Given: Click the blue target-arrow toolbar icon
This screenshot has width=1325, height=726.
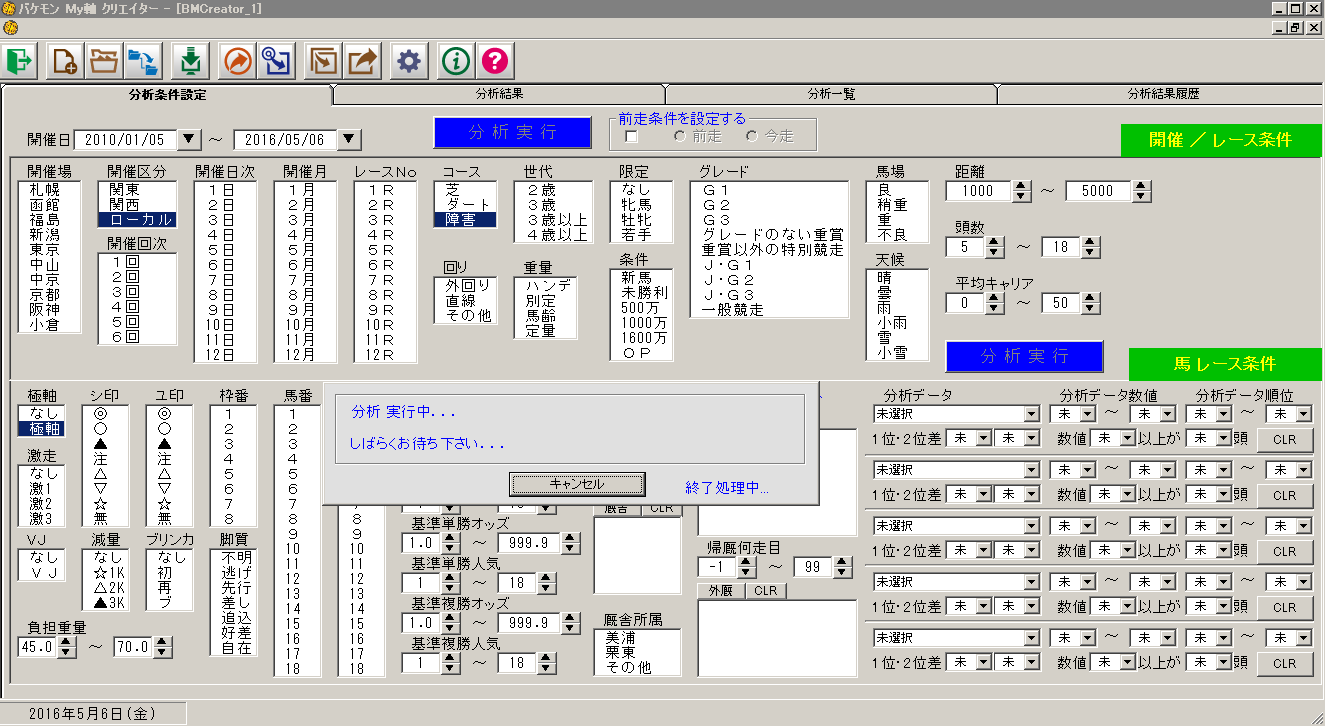Looking at the screenshot, I should pos(277,61).
